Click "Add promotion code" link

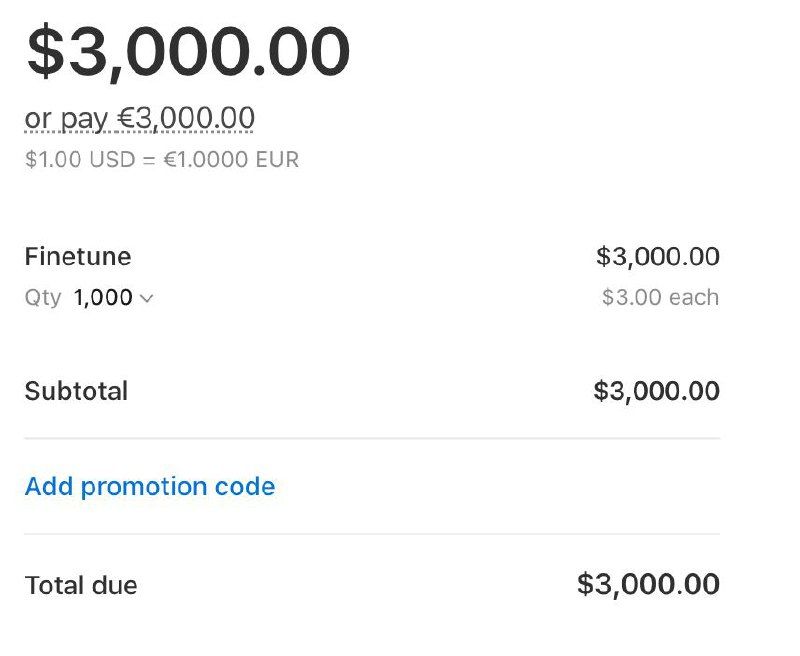[x=150, y=486]
